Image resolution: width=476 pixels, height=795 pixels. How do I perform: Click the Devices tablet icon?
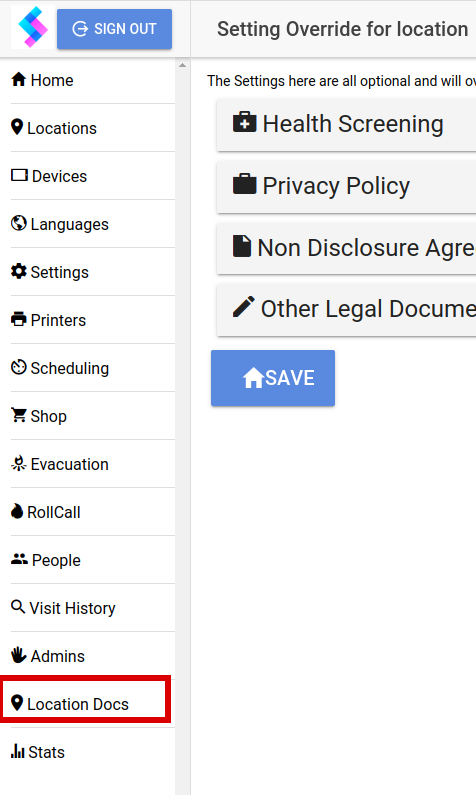[x=19, y=175]
